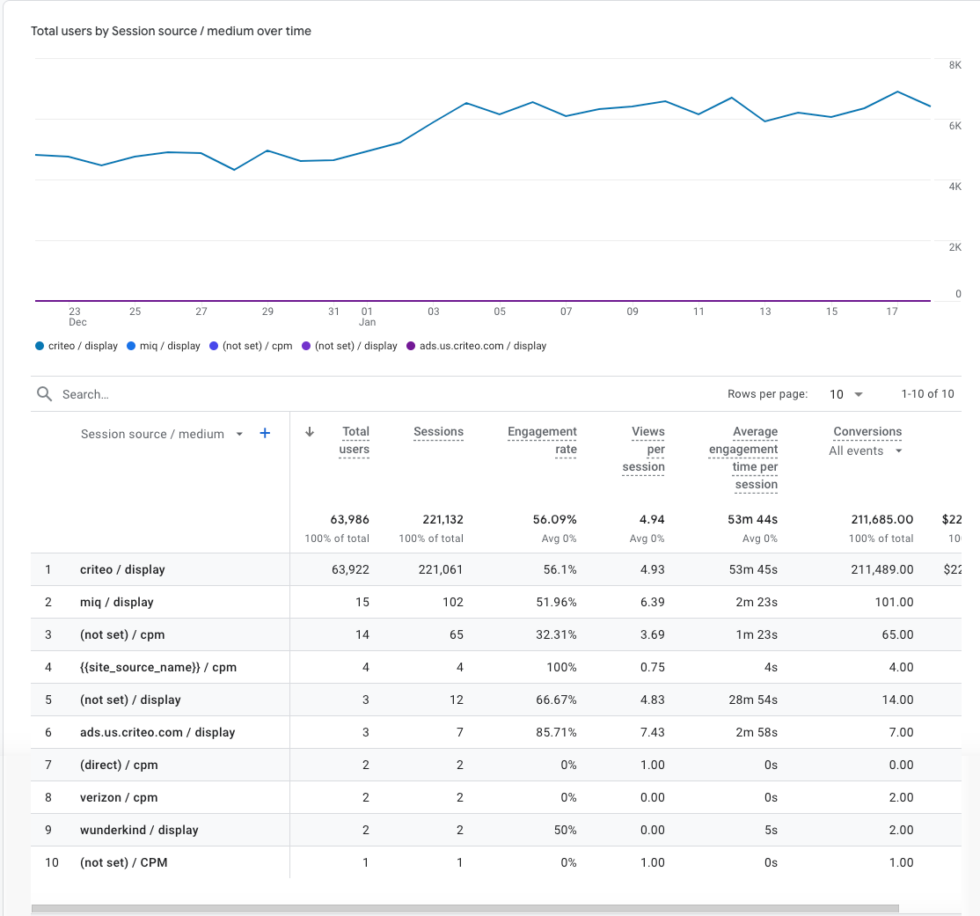Click the search magnifier icon
The image size is (980, 916).
point(44,393)
